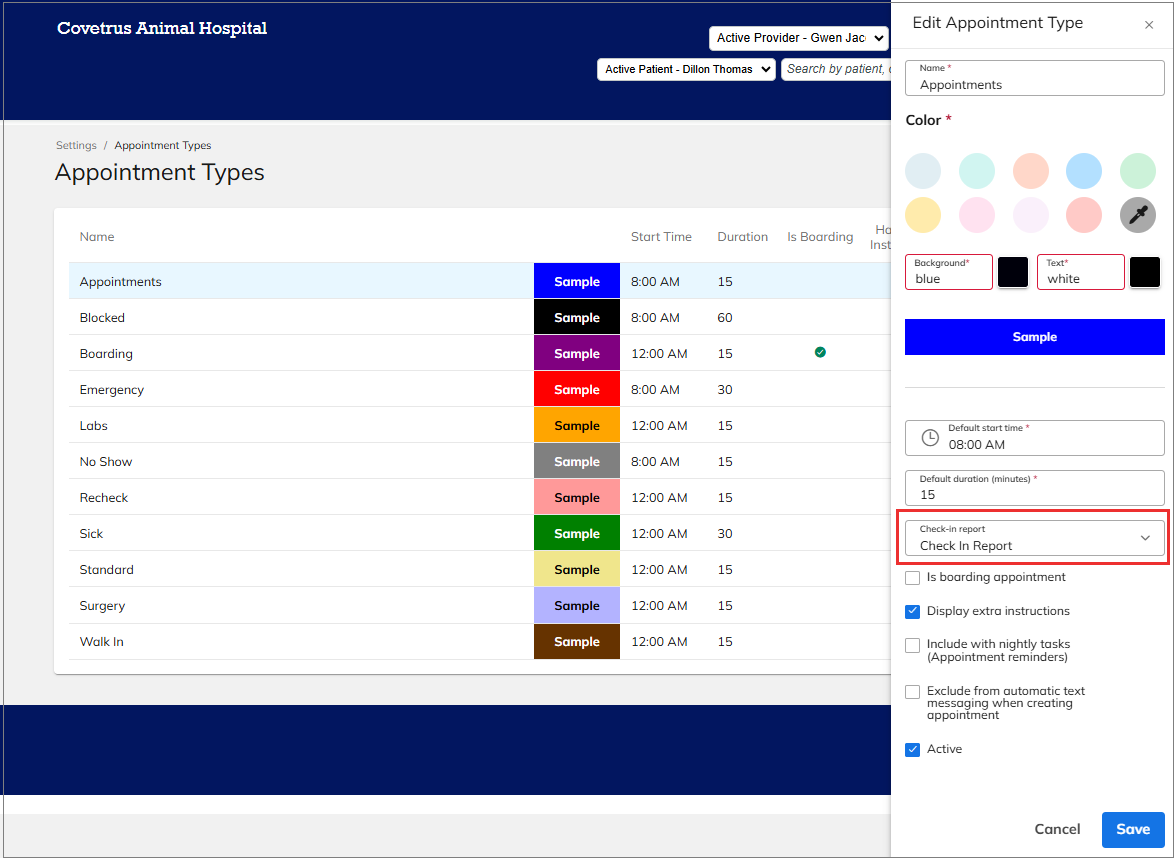The image size is (1174, 858).
Task: Select the light pink color swatch
Action: (976, 215)
